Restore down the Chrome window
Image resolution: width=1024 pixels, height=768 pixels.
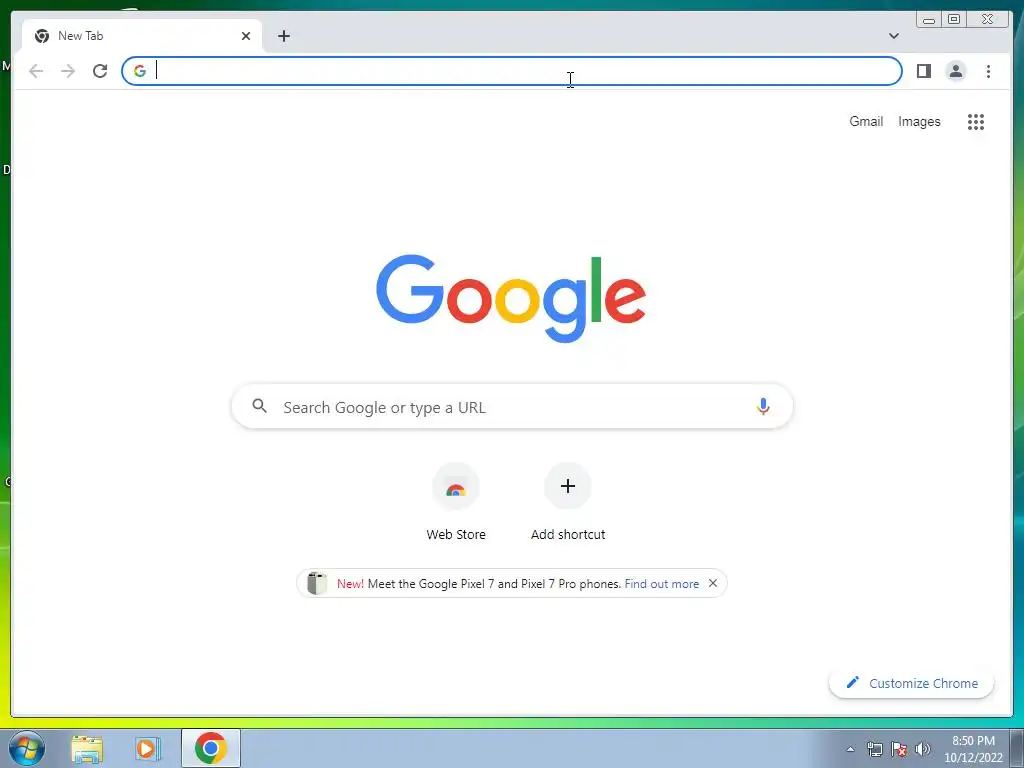[x=953, y=20]
